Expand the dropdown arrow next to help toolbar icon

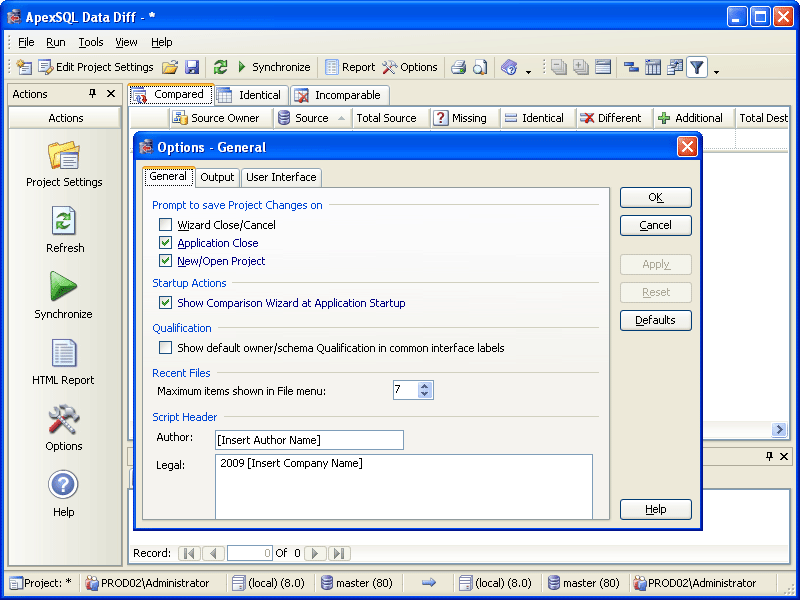(x=528, y=70)
